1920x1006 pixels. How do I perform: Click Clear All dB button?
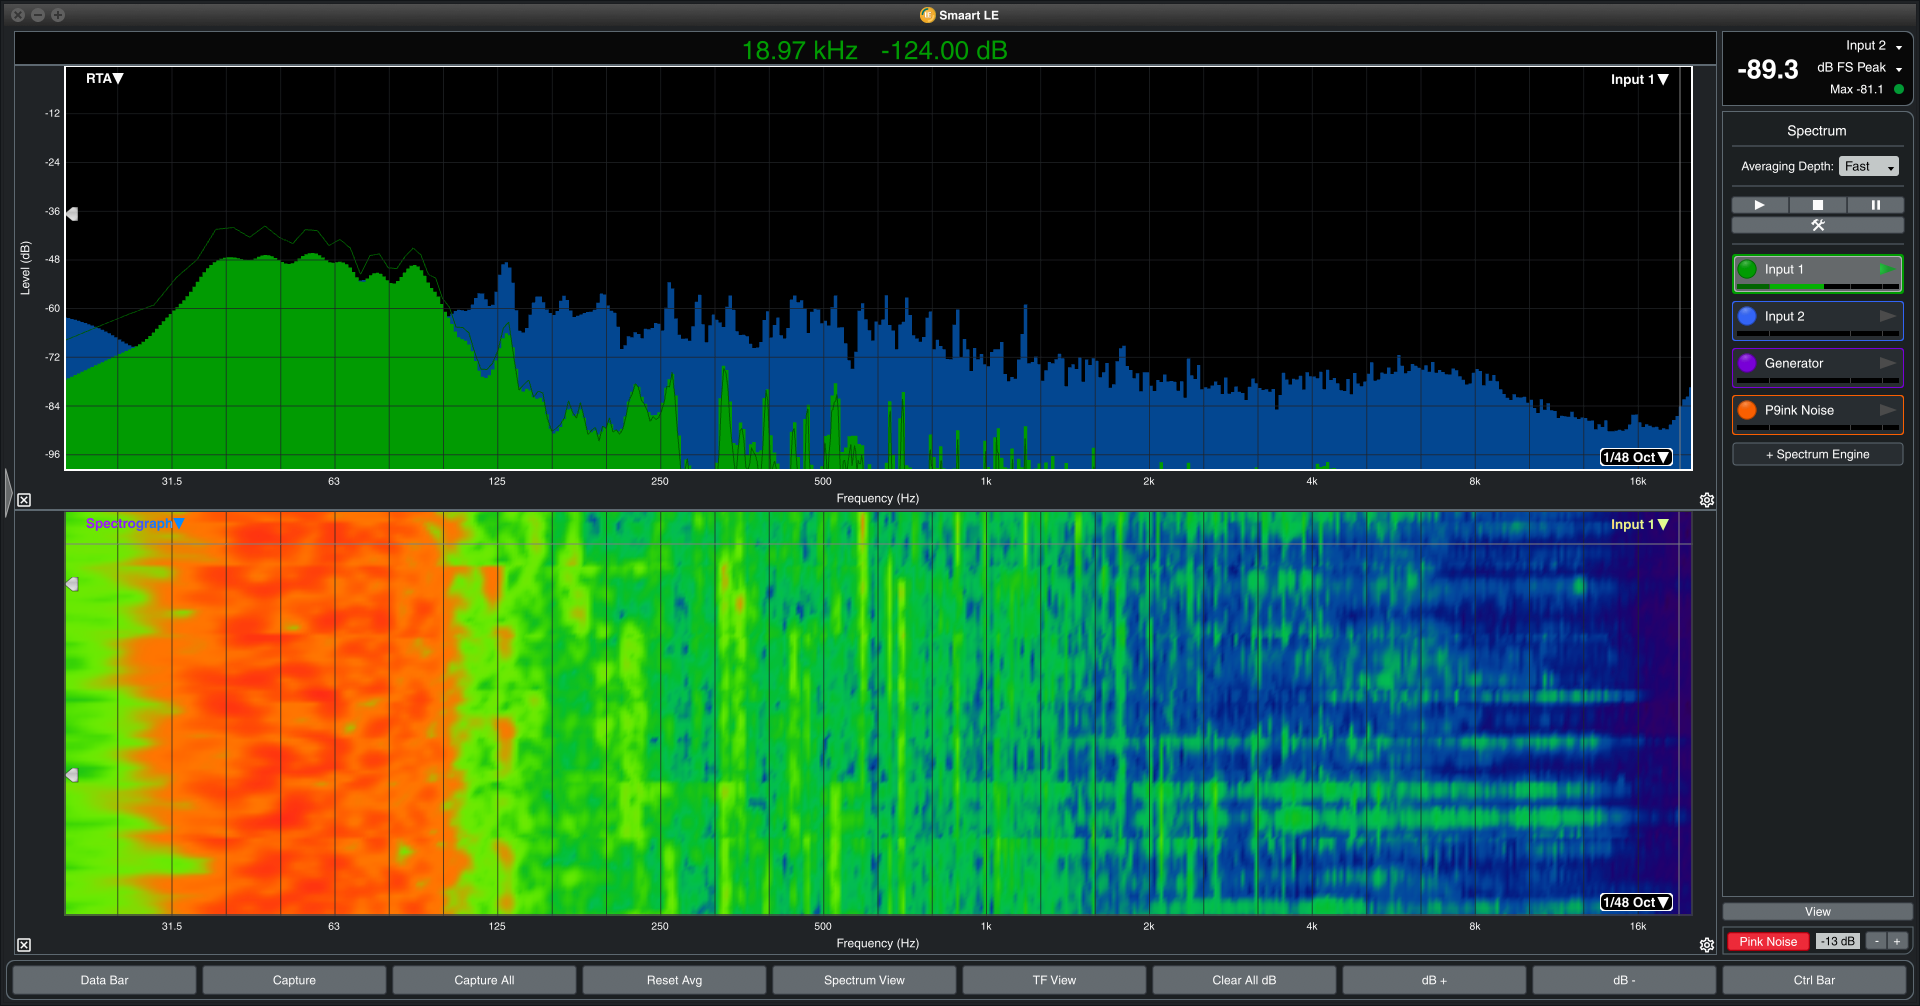(x=1244, y=980)
